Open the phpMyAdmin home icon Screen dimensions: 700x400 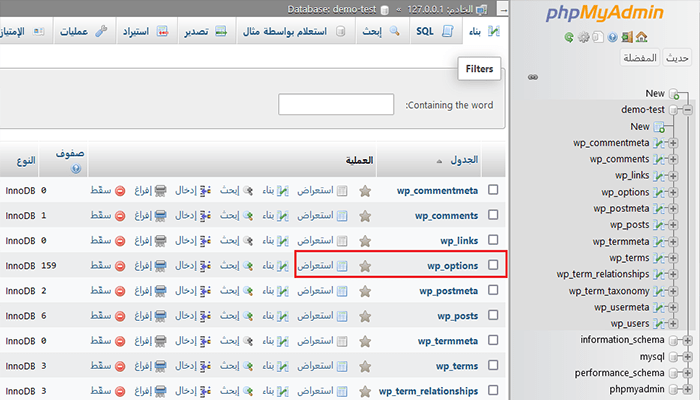(x=642, y=37)
